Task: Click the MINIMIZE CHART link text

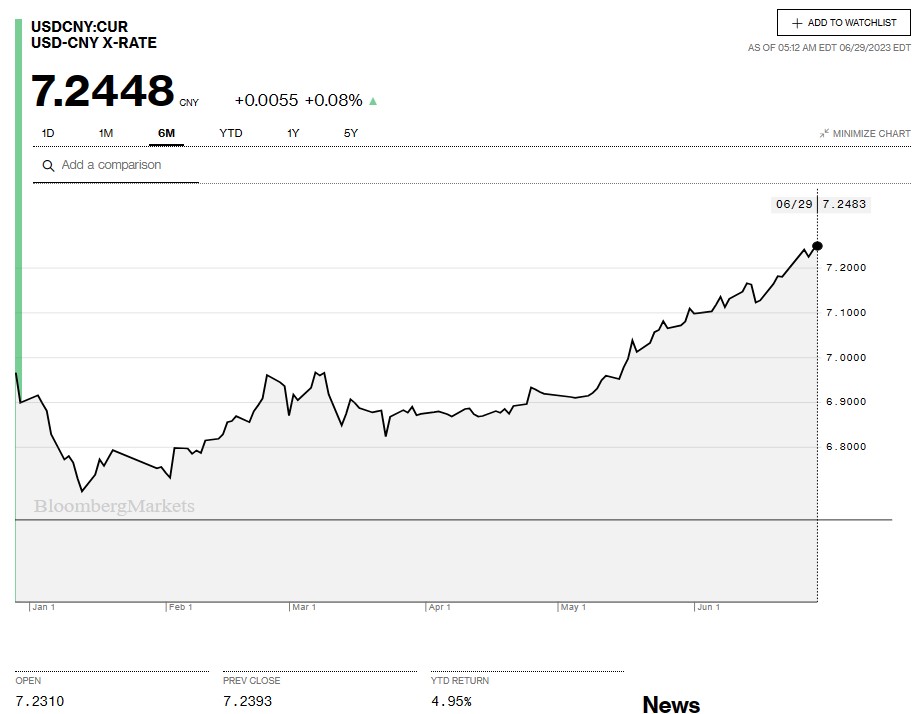Action: click(871, 134)
